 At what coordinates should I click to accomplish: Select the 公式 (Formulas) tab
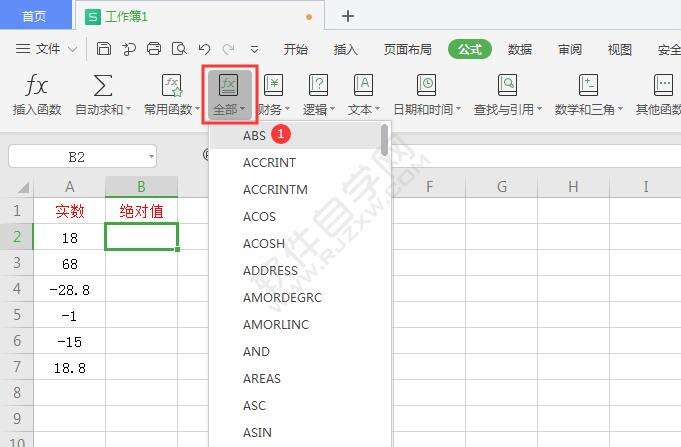[469, 49]
